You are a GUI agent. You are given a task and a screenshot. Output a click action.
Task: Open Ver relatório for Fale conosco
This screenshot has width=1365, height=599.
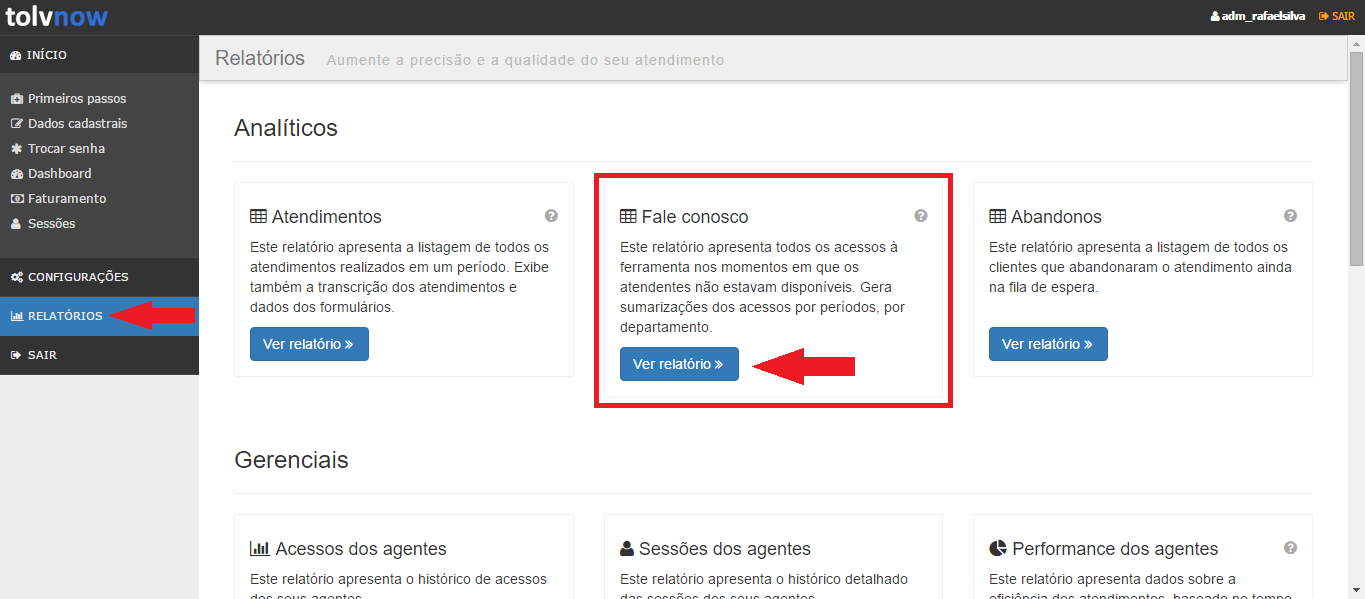[679, 364]
